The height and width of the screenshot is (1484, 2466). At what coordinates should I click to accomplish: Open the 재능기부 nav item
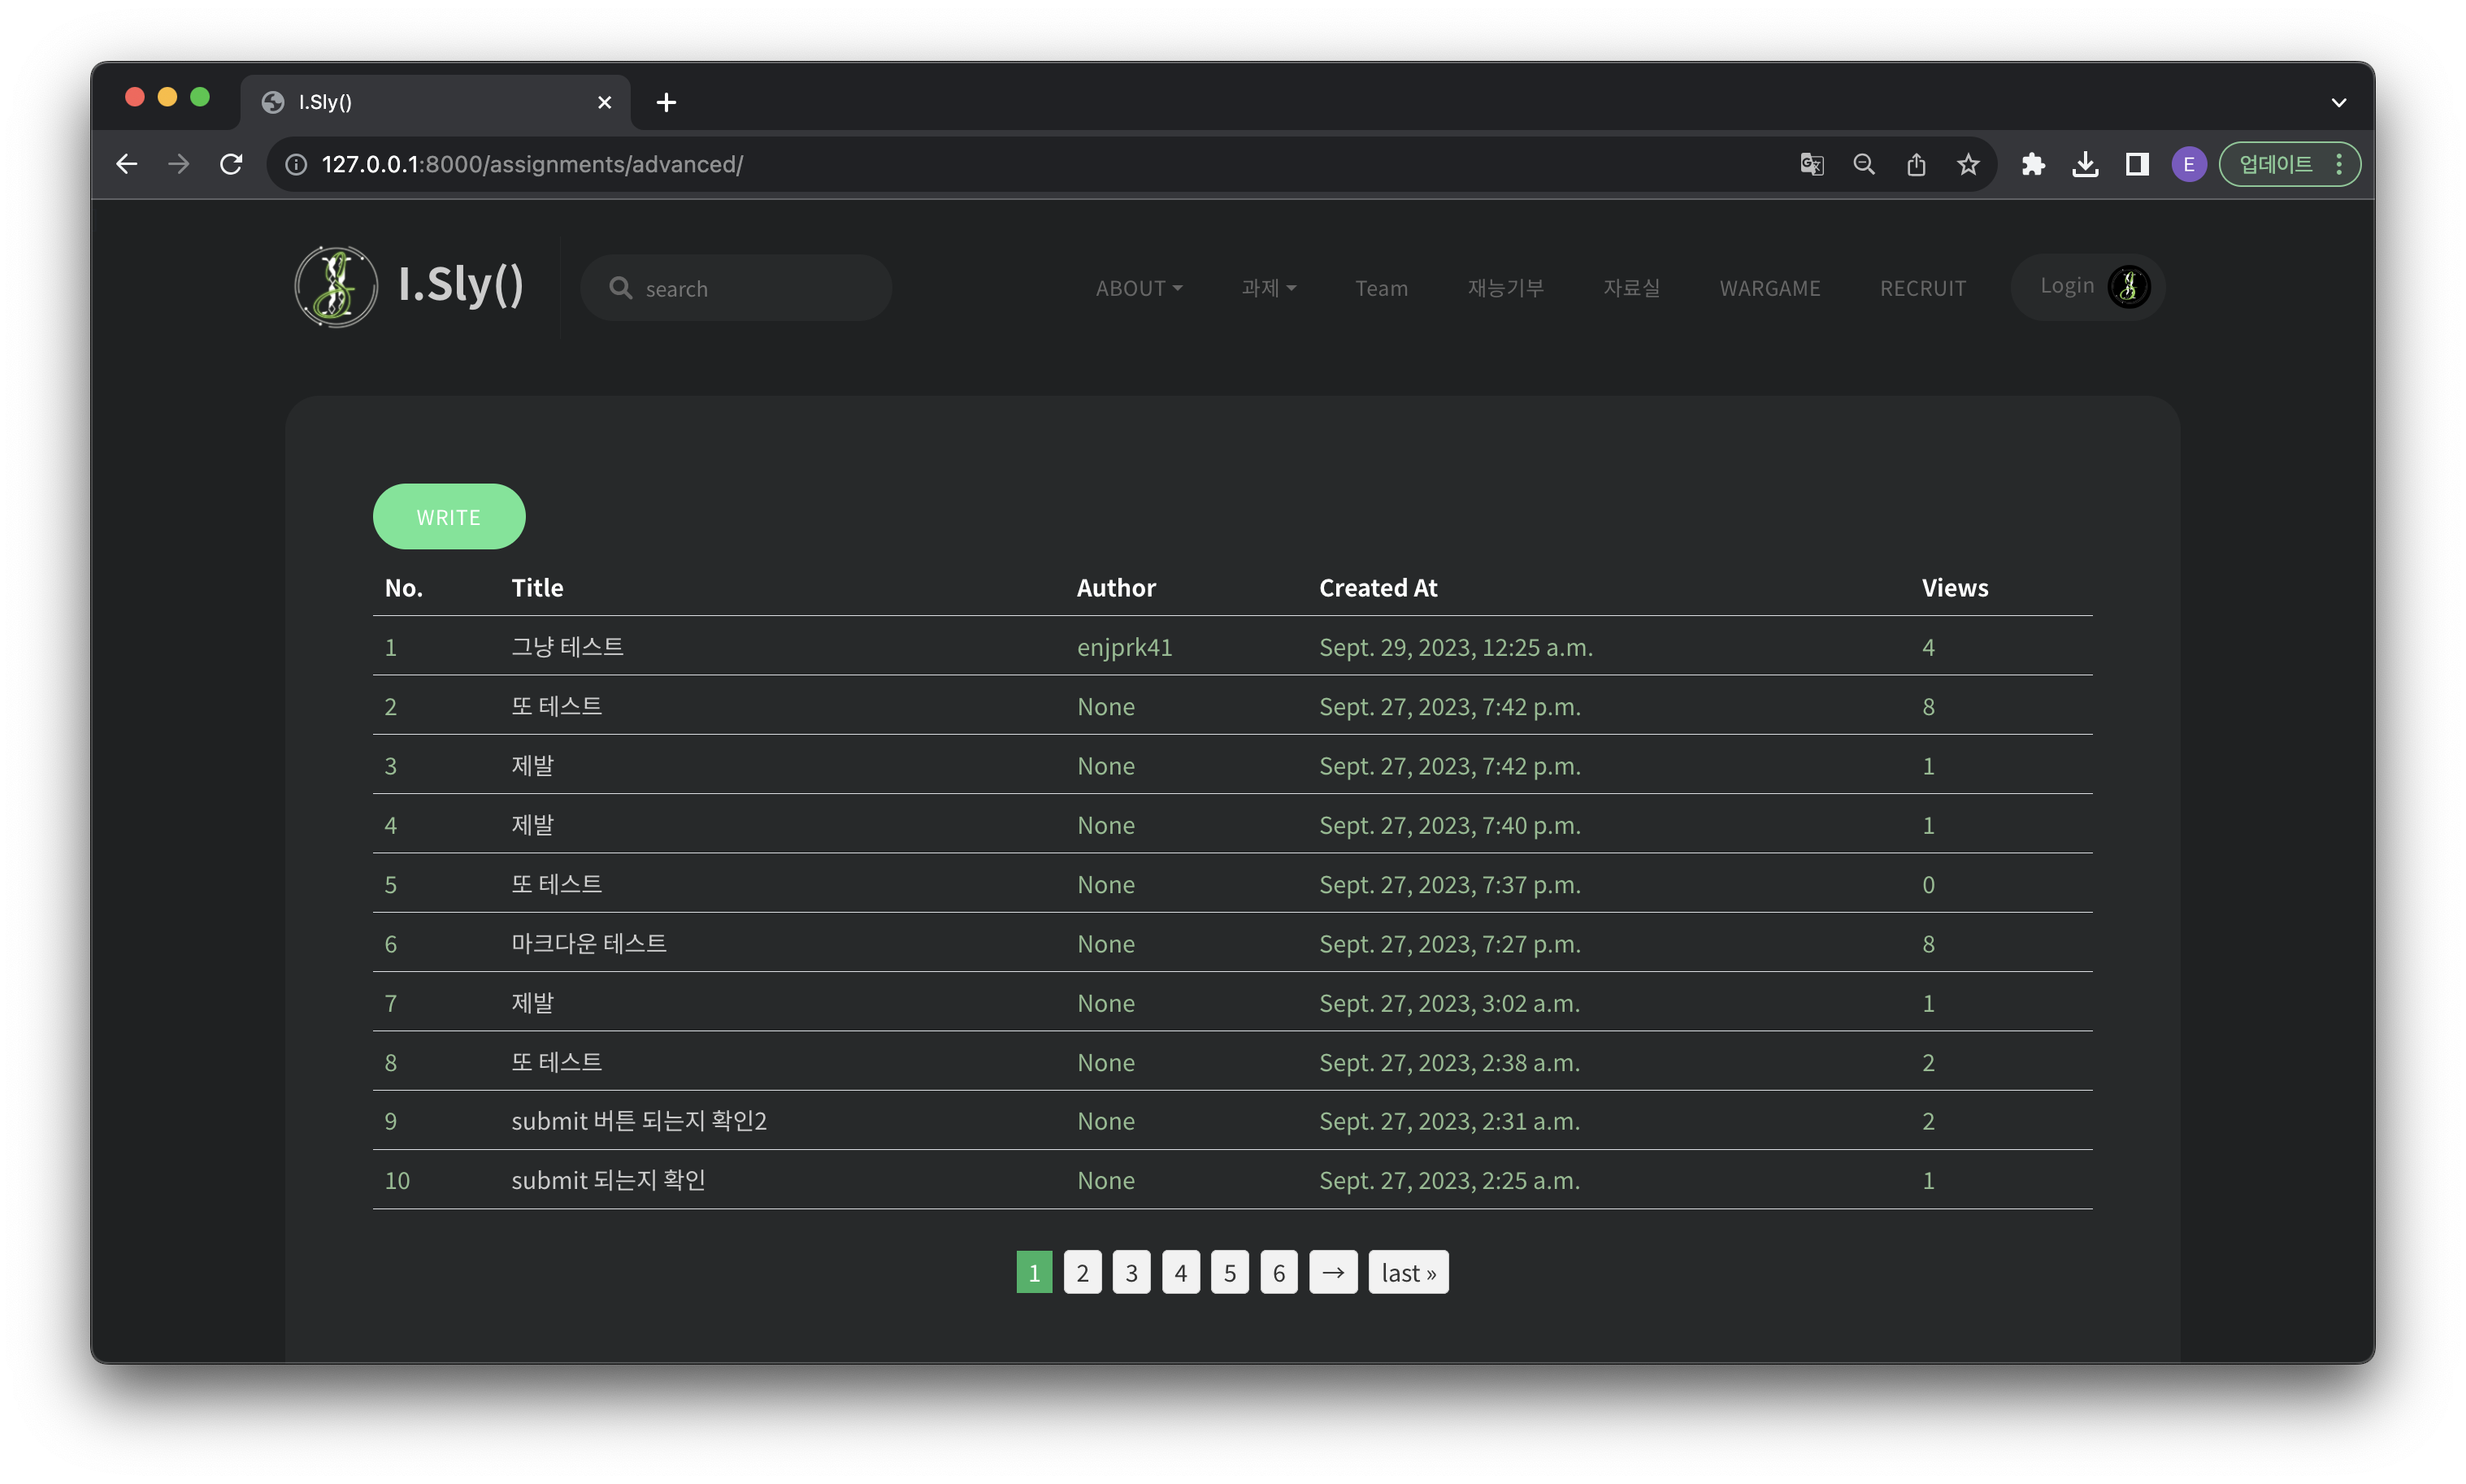1505,288
